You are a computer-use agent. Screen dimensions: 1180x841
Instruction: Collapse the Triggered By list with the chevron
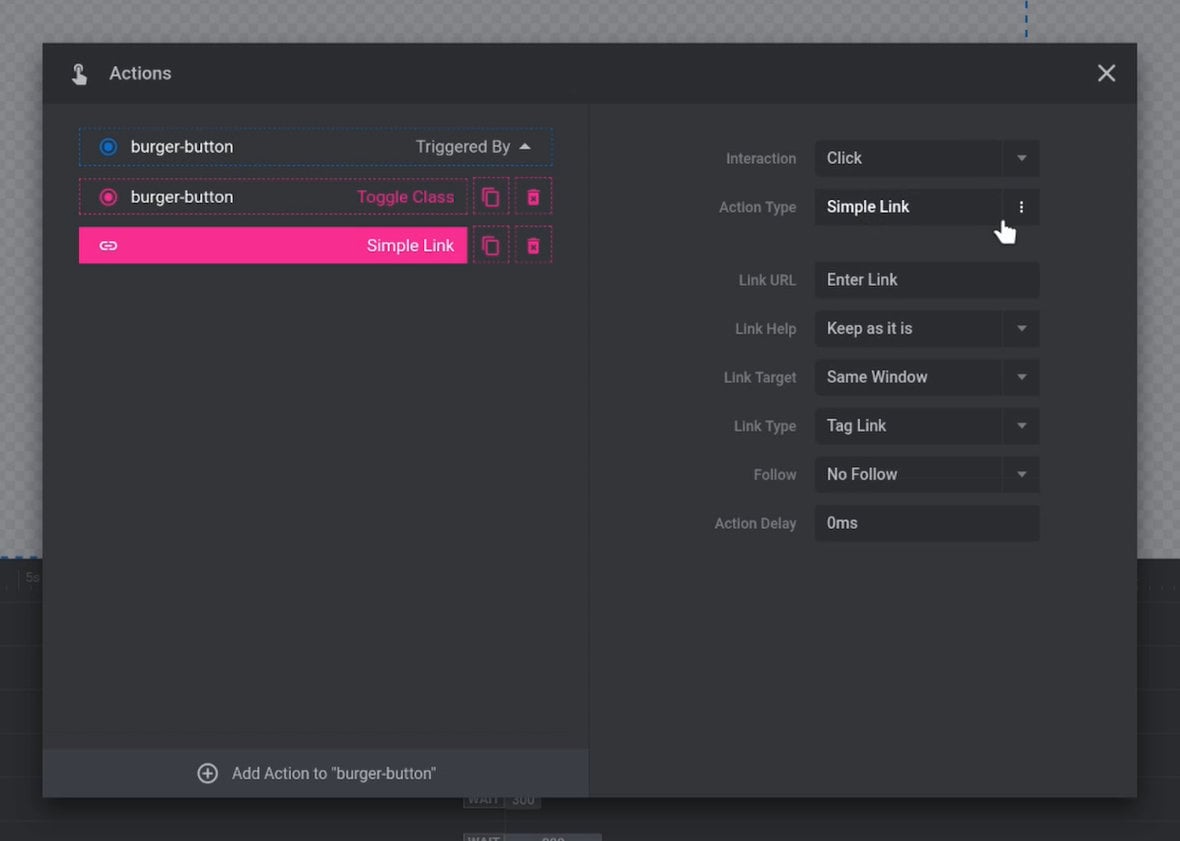click(526, 145)
